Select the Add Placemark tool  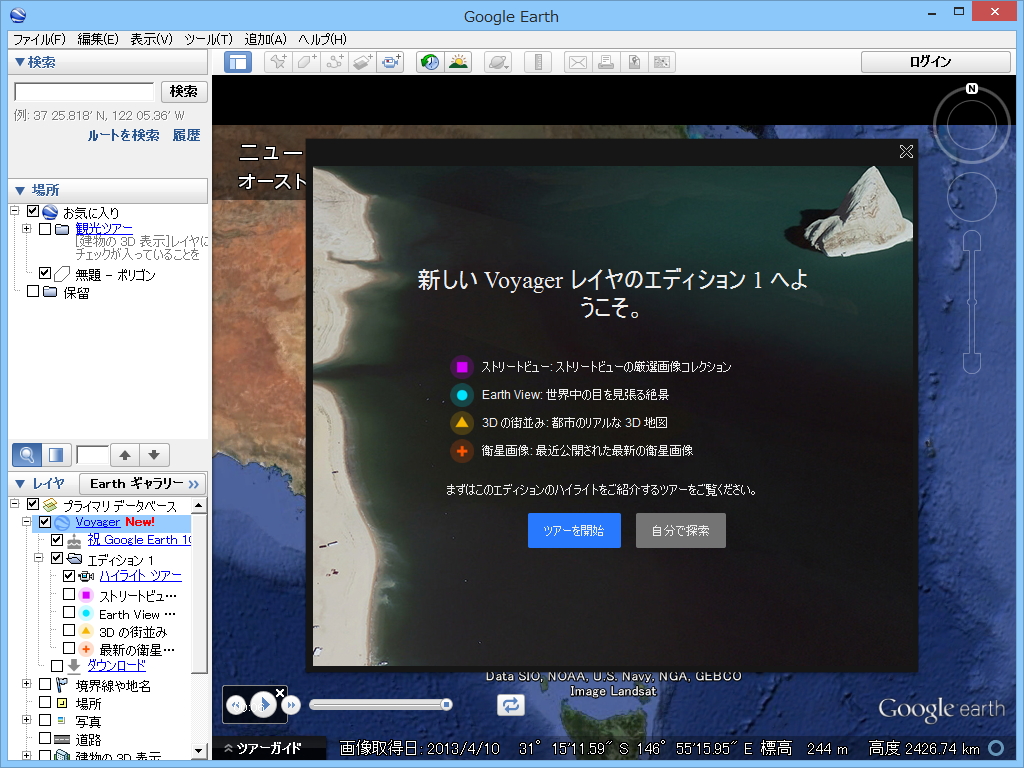(277, 62)
